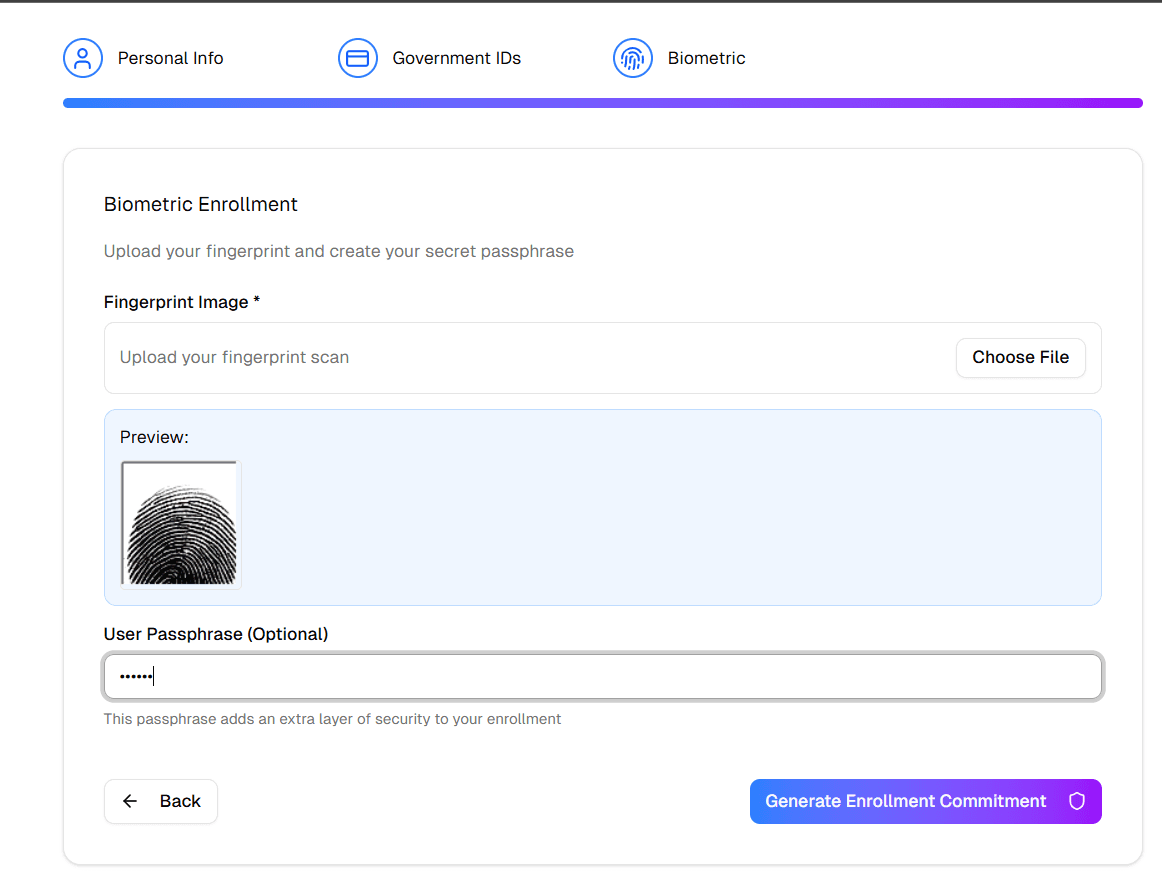Tap the fingerprint icon in the stepper
The height and width of the screenshot is (872, 1162).
[633, 58]
